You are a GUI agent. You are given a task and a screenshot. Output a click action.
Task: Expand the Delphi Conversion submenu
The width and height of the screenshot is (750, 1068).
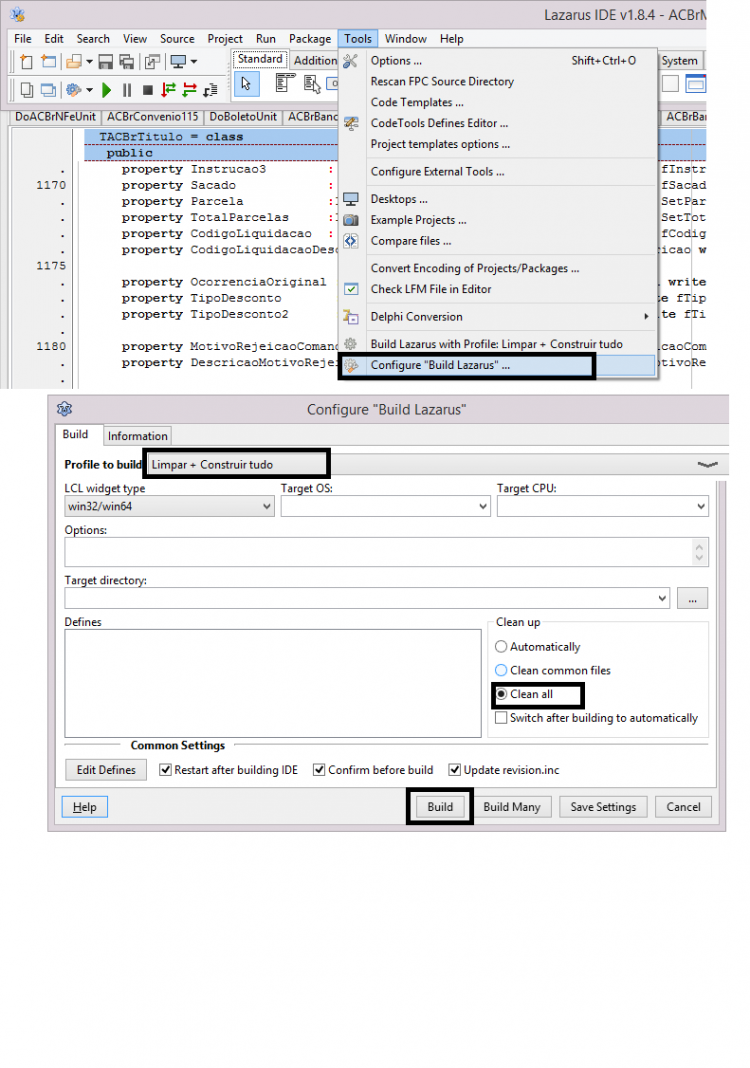[646, 317]
